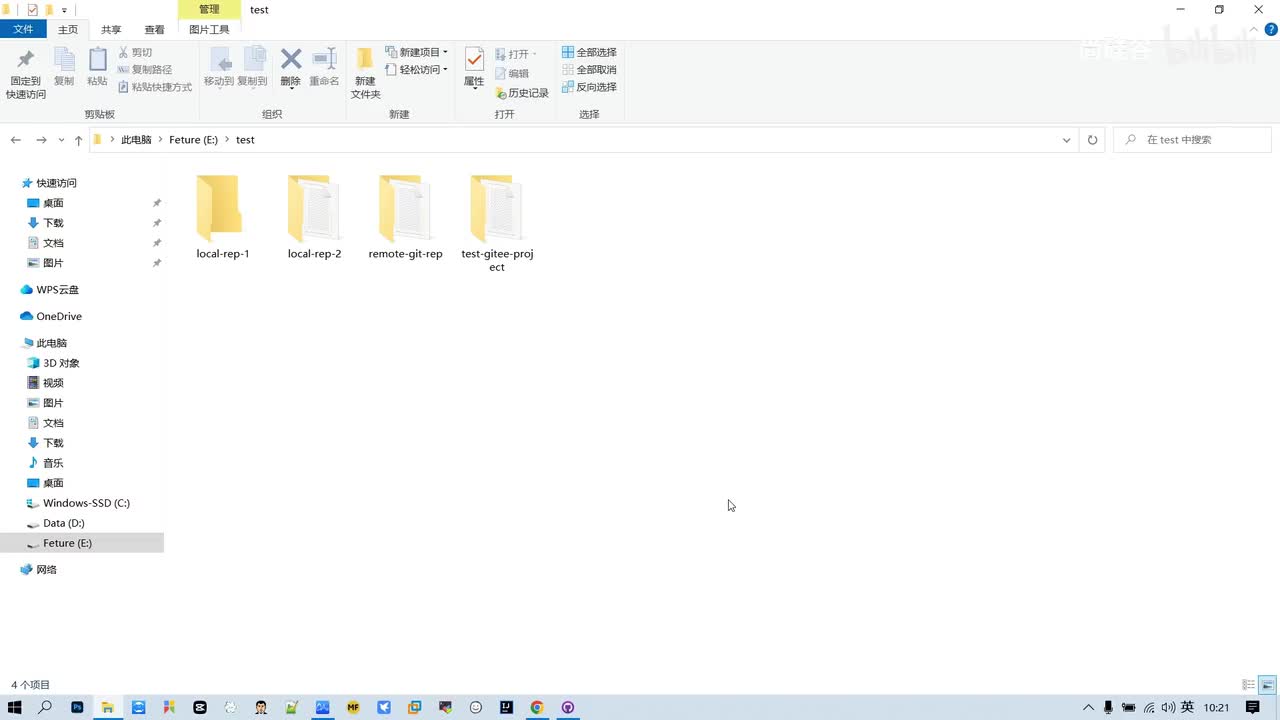Viewport: 1280px width, 720px height.
Task: Open the Move to (移动到) menu
Action: click(219, 68)
